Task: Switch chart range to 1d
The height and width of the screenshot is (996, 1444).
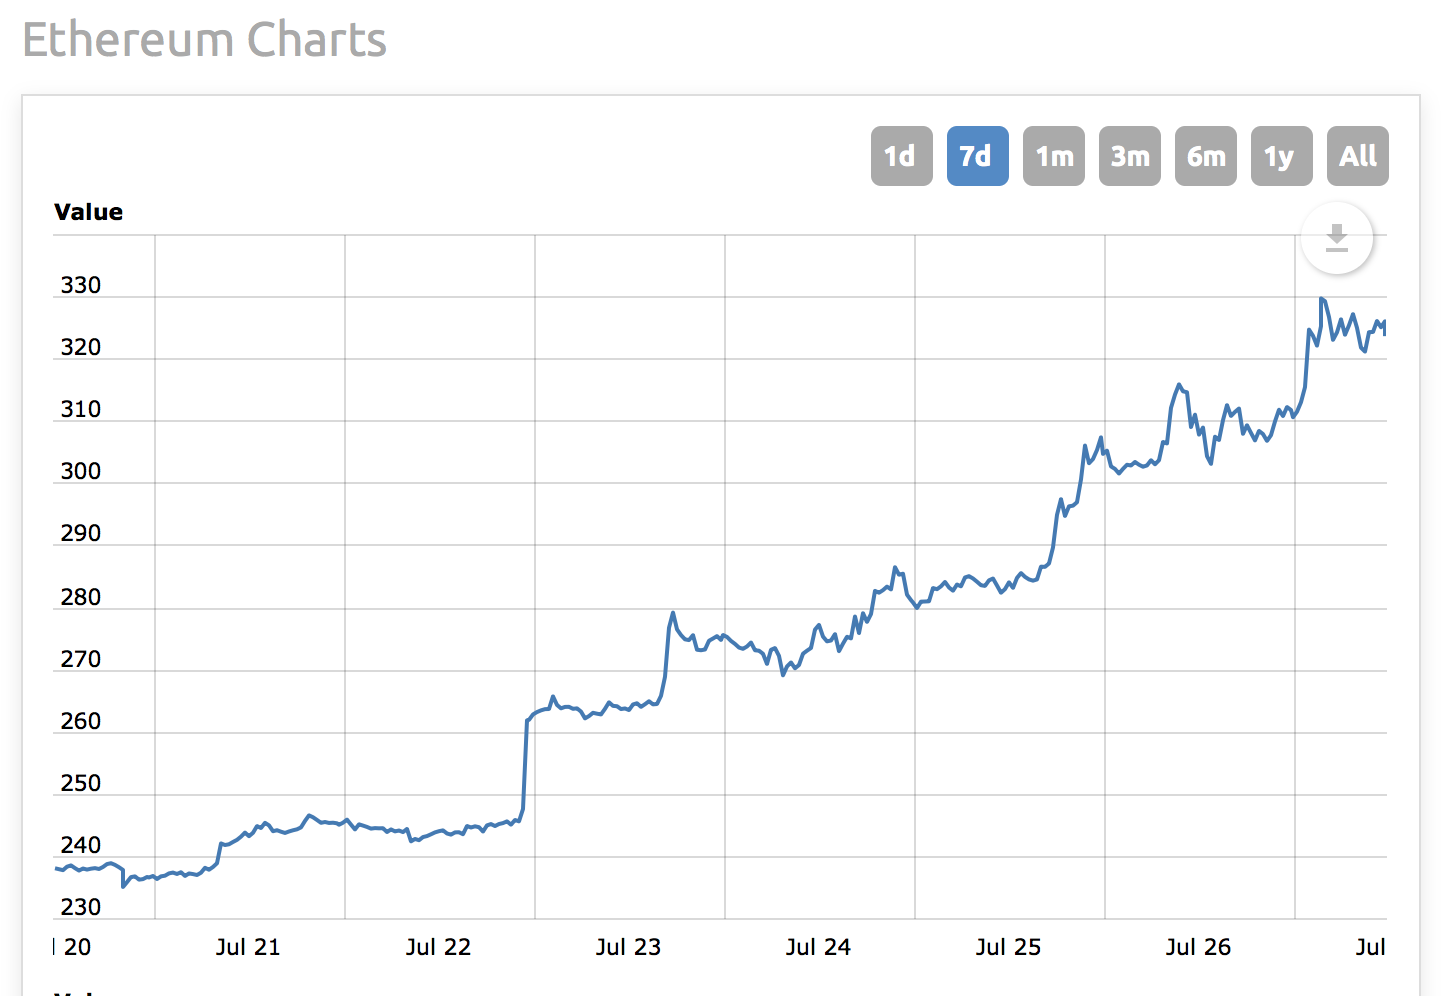Action: tap(901, 156)
